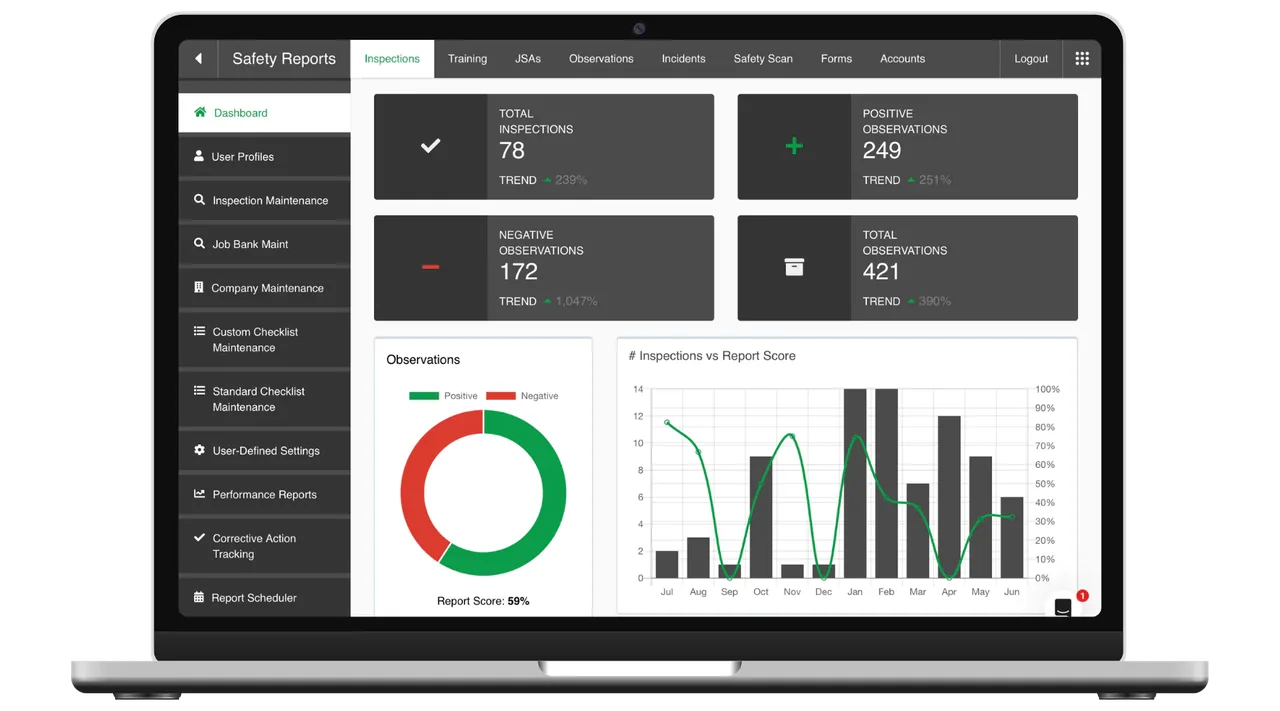Open the Forms tab

(836, 59)
